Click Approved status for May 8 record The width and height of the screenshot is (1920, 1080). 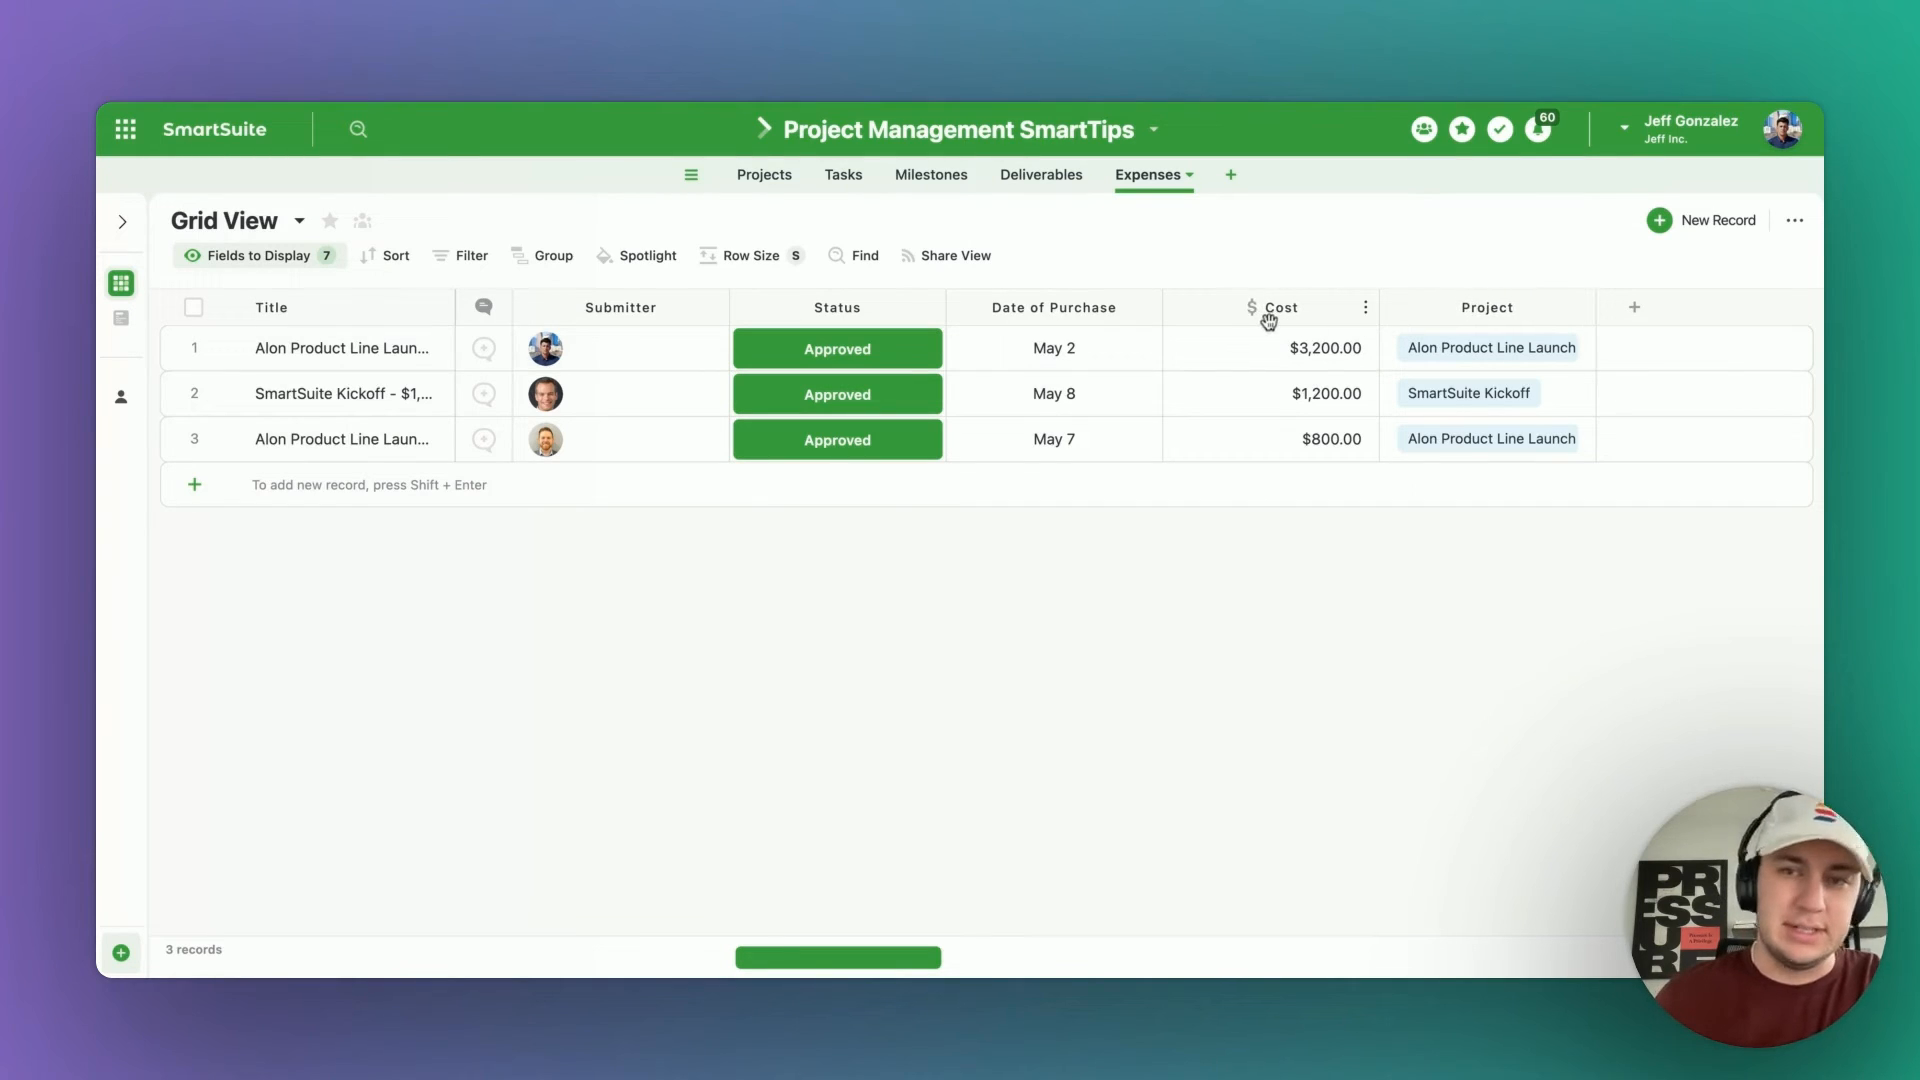(838, 394)
